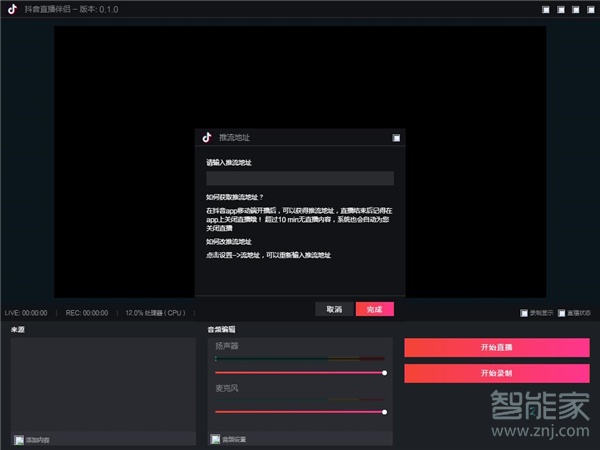Open 音频设置 from the audio panel icon
600x450 pixels.
tap(215, 439)
